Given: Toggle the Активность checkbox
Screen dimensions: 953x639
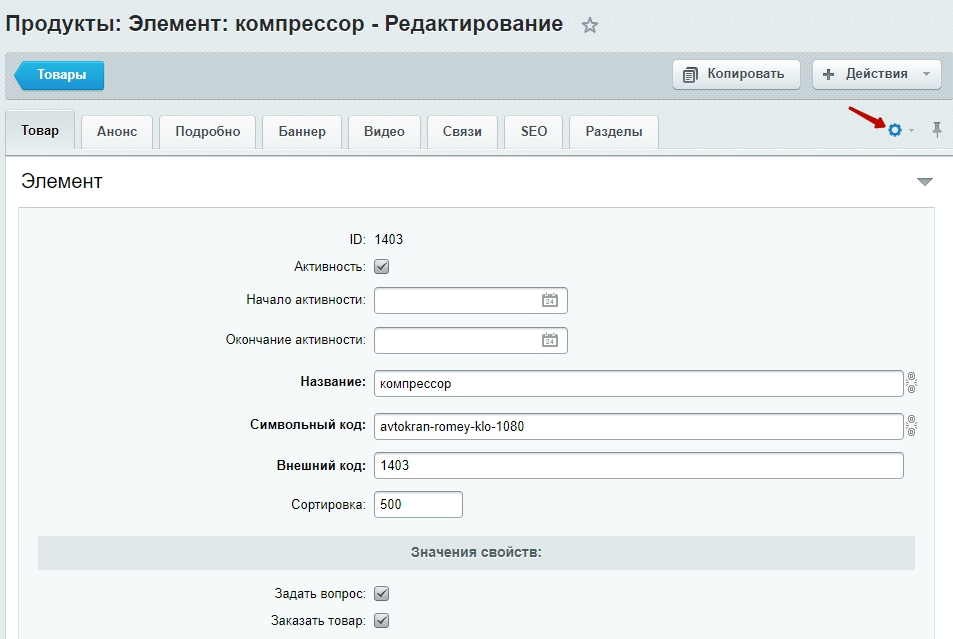Looking at the screenshot, I should click(382, 266).
